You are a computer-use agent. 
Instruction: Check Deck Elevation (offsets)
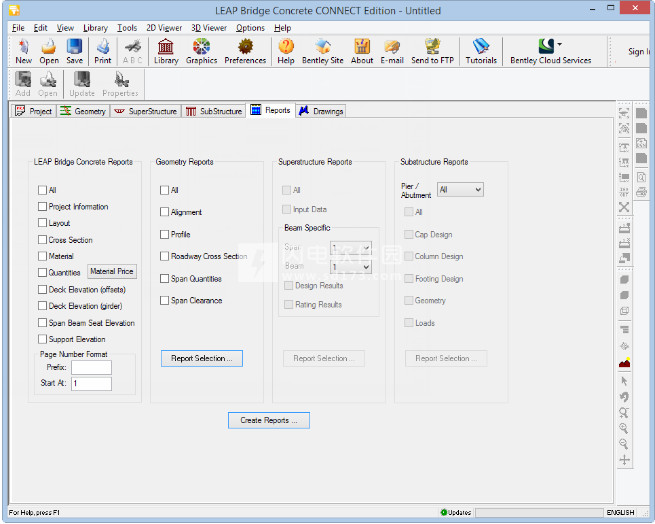point(42,289)
